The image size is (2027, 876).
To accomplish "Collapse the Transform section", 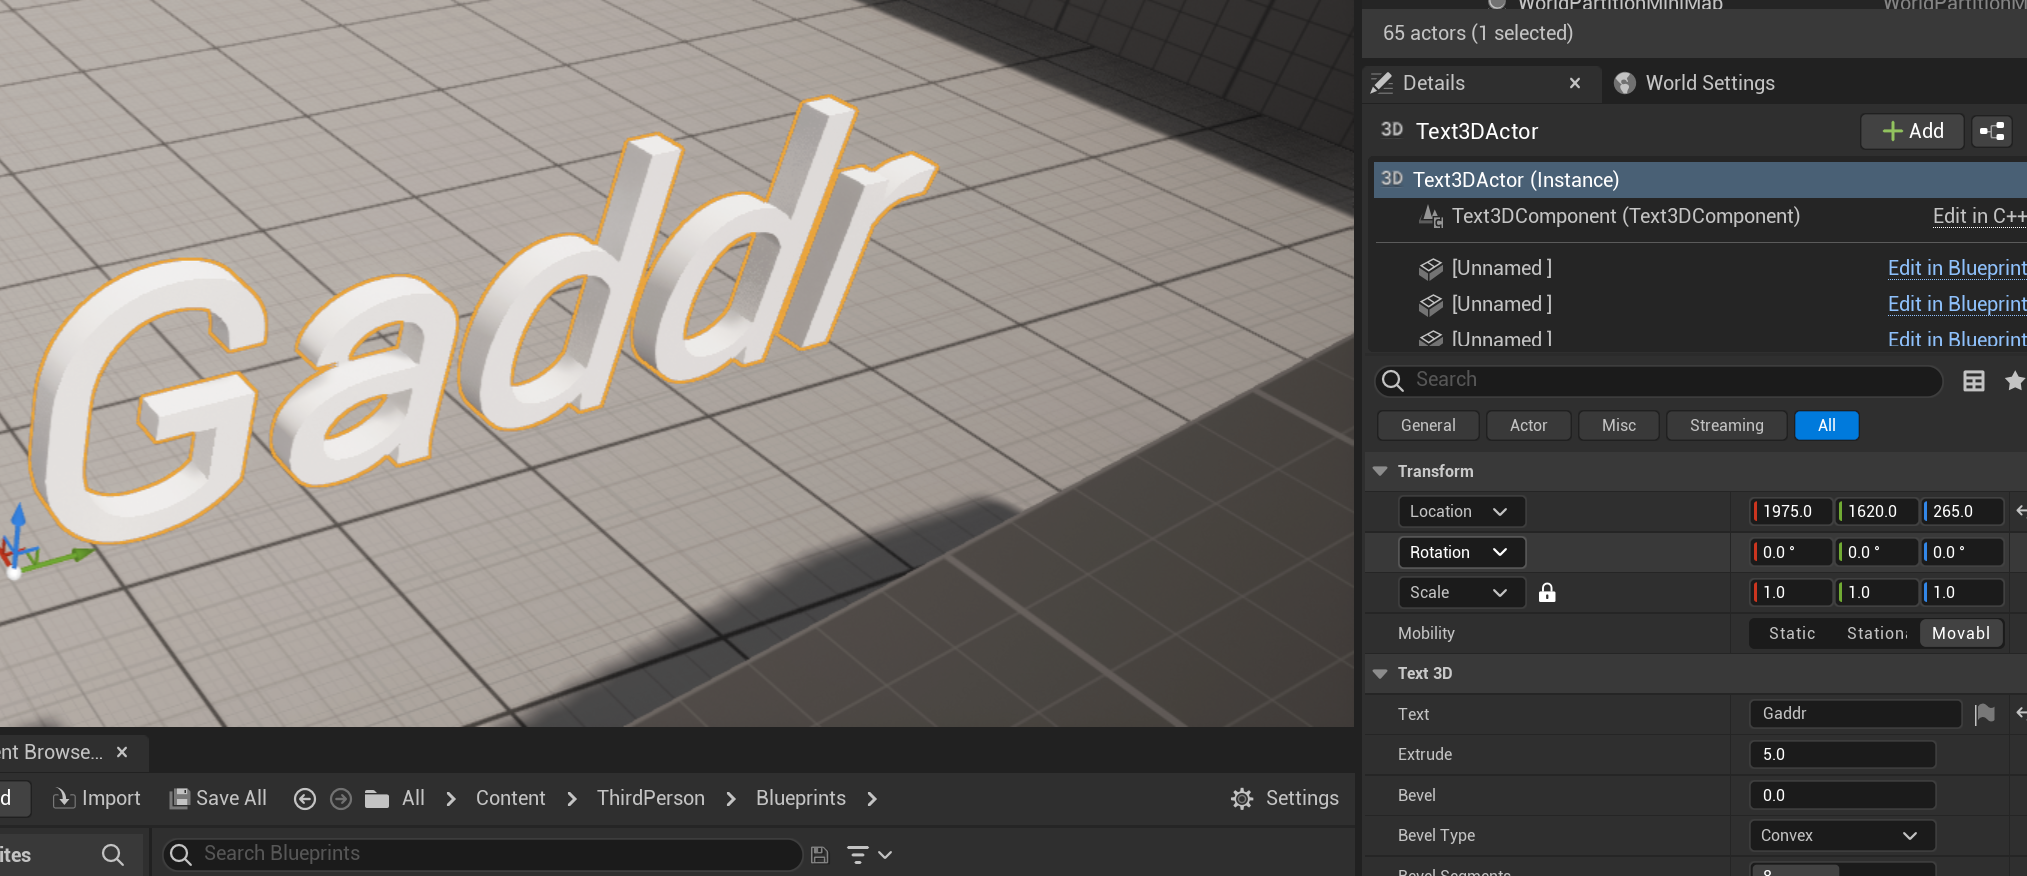I will pyautogui.click(x=1380, y=471).
